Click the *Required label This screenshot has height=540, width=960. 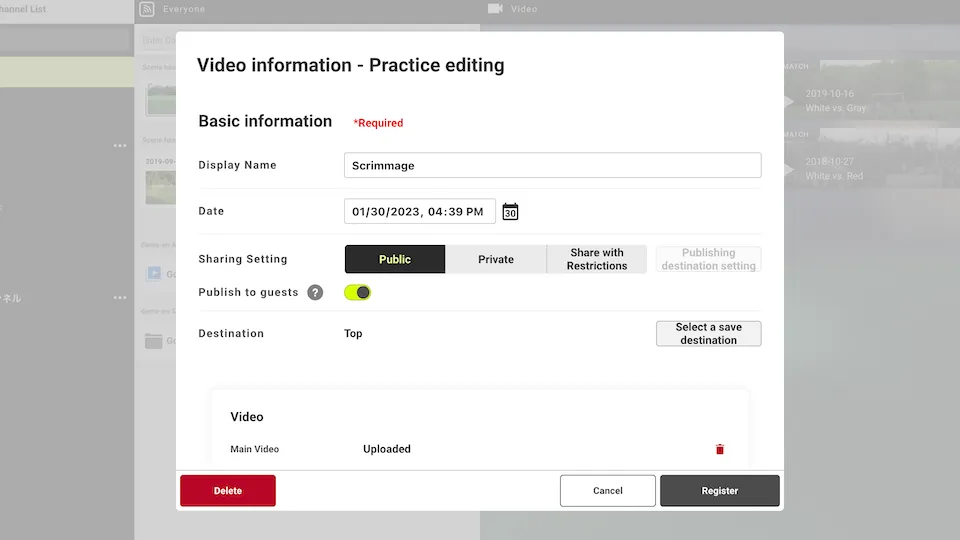click(x=378, y=122)
